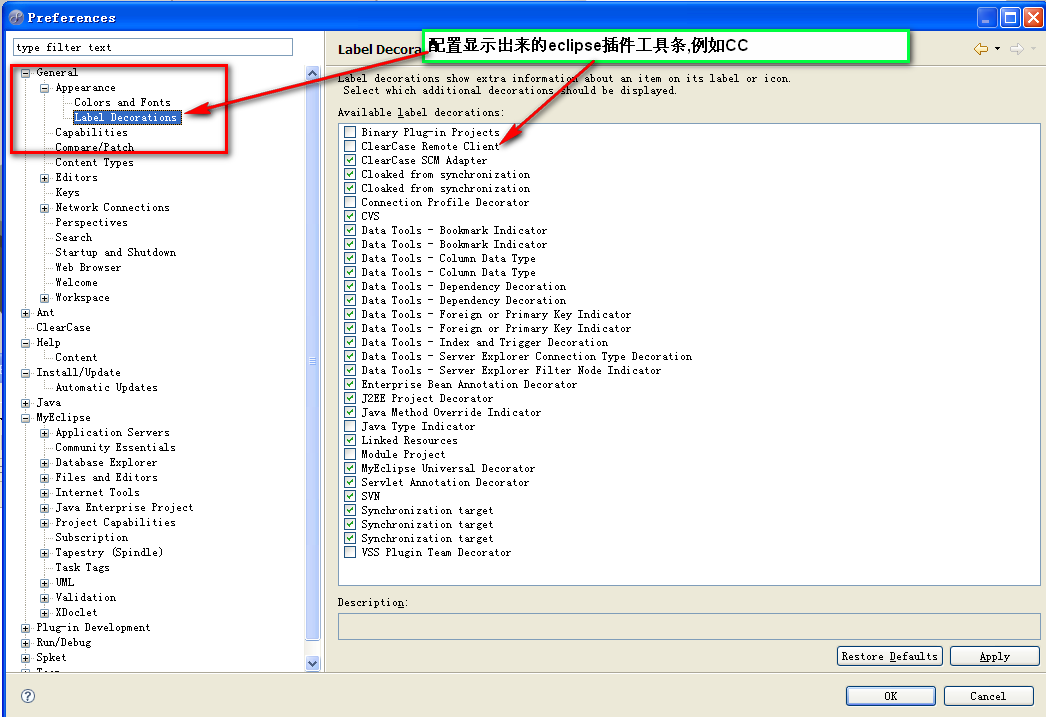The width and height of the screenshot is (1046, 717).
Task: Click the forward navigation arrow
Action: [x=1017, y=49]
